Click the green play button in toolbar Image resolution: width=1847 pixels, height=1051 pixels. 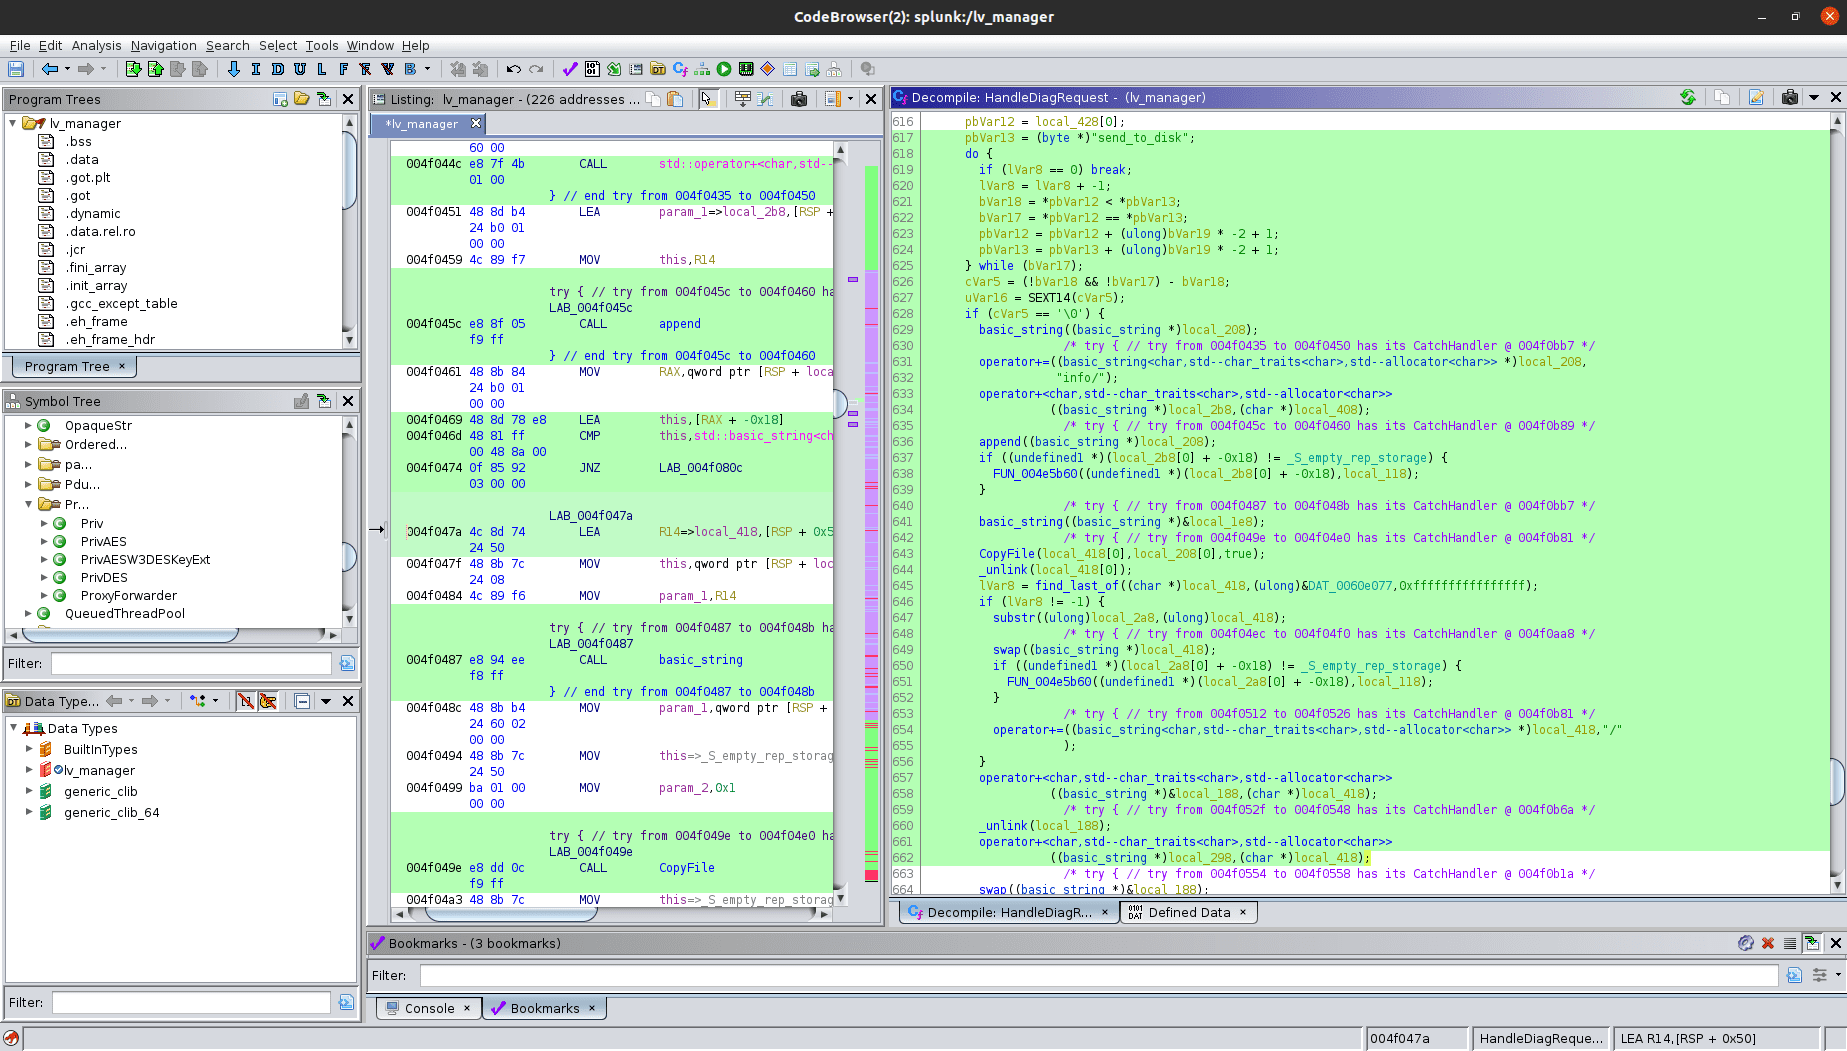(x=724, y=69)
